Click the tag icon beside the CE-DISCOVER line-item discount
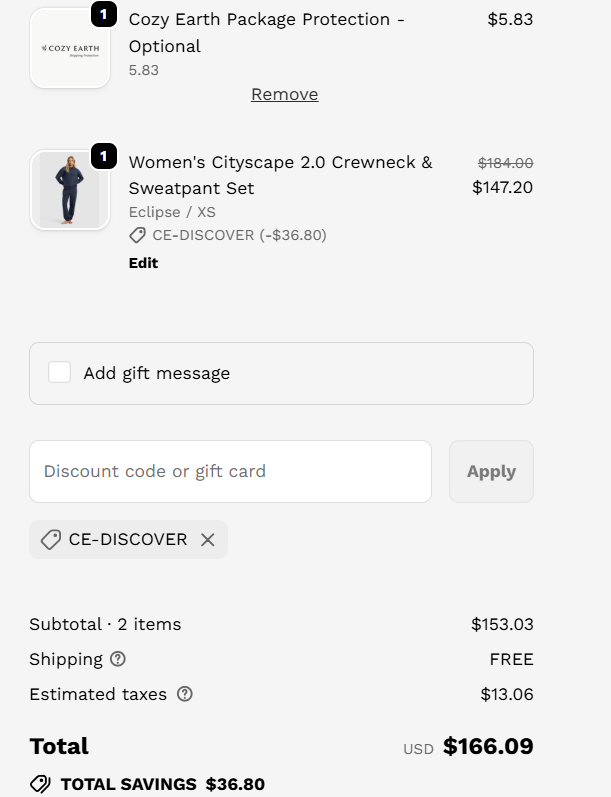611x797 pixels. 138,235
